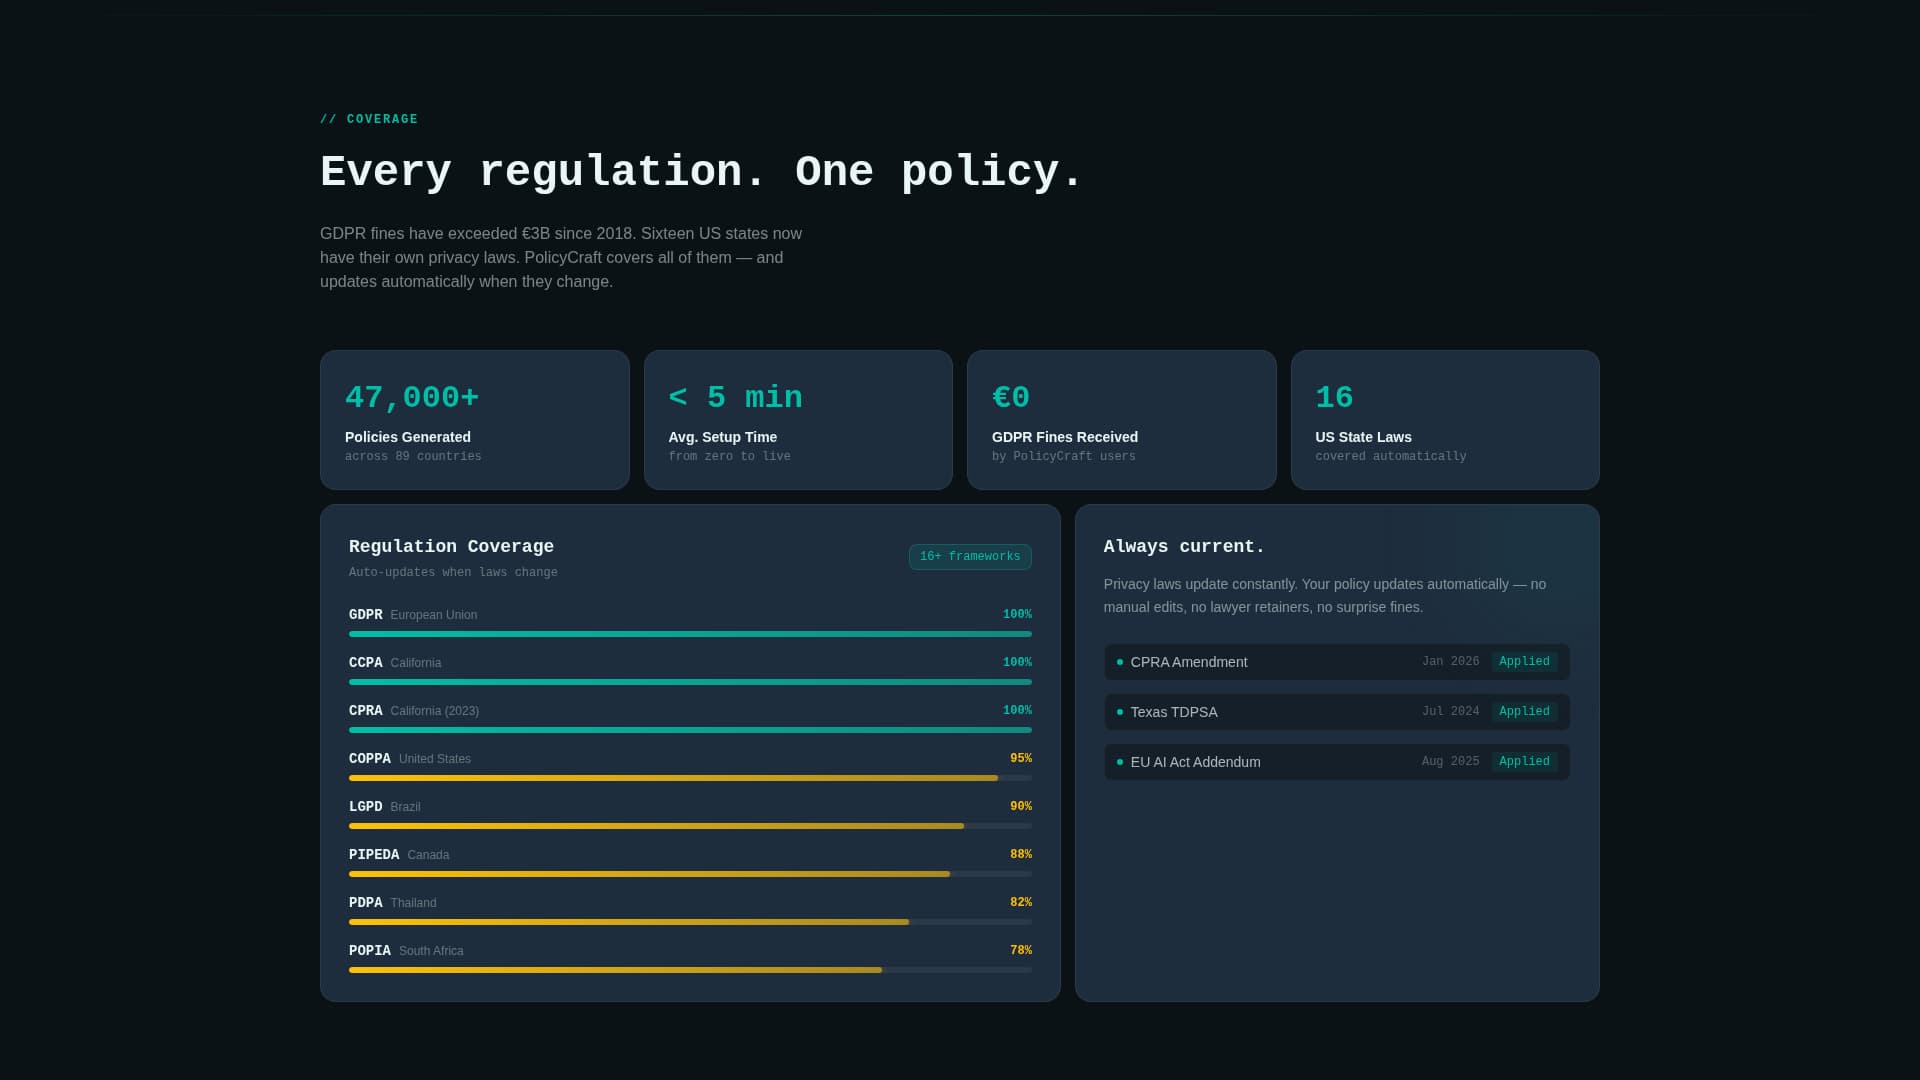Click the 'Regulation Coverage' panel title
1920x1080 pixels.
451,547
